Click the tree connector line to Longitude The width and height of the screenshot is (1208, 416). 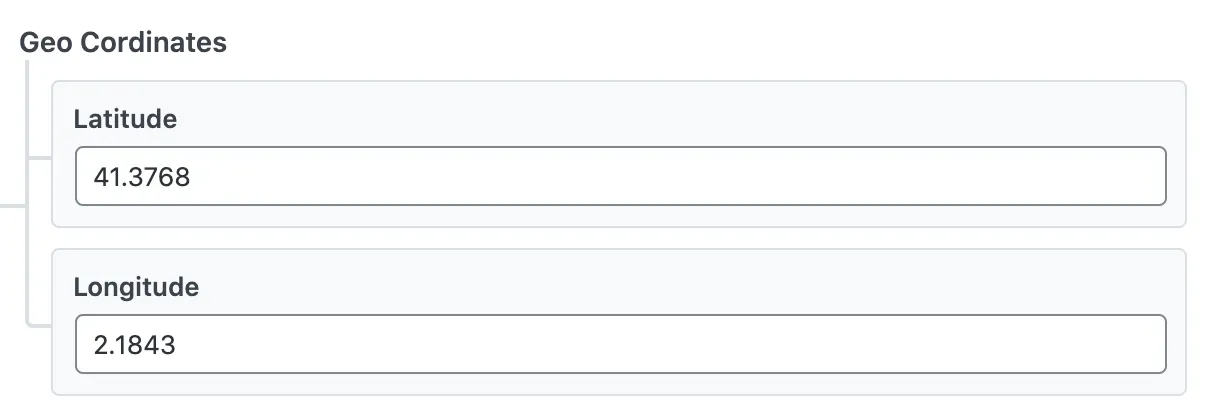click(x=40, y=325)
